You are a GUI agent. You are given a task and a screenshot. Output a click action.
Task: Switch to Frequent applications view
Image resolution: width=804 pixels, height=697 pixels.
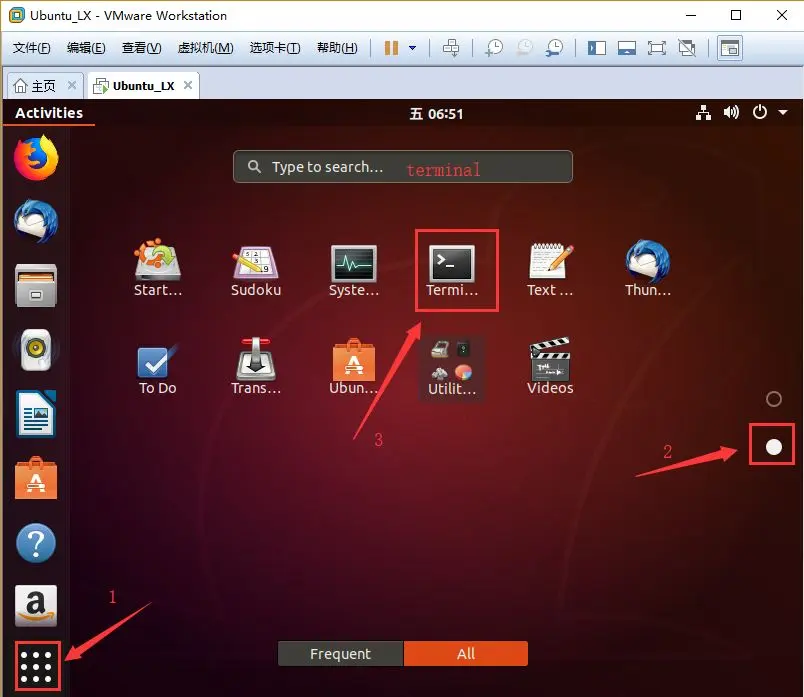pos(340,653)
